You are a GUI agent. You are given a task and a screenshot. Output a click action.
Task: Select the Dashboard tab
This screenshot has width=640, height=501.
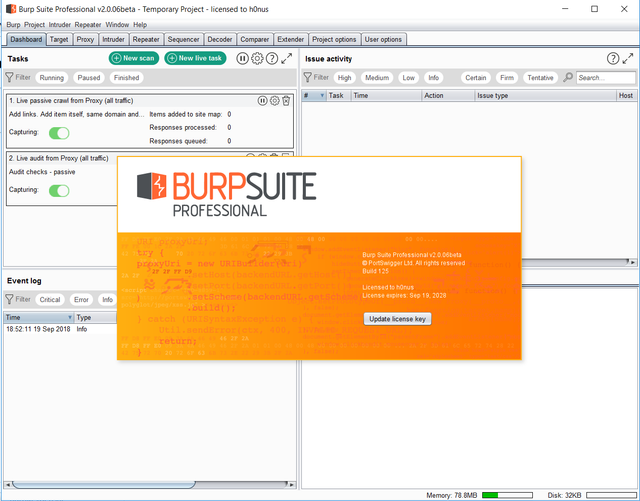pyautogui.click(x=26, y=39)
